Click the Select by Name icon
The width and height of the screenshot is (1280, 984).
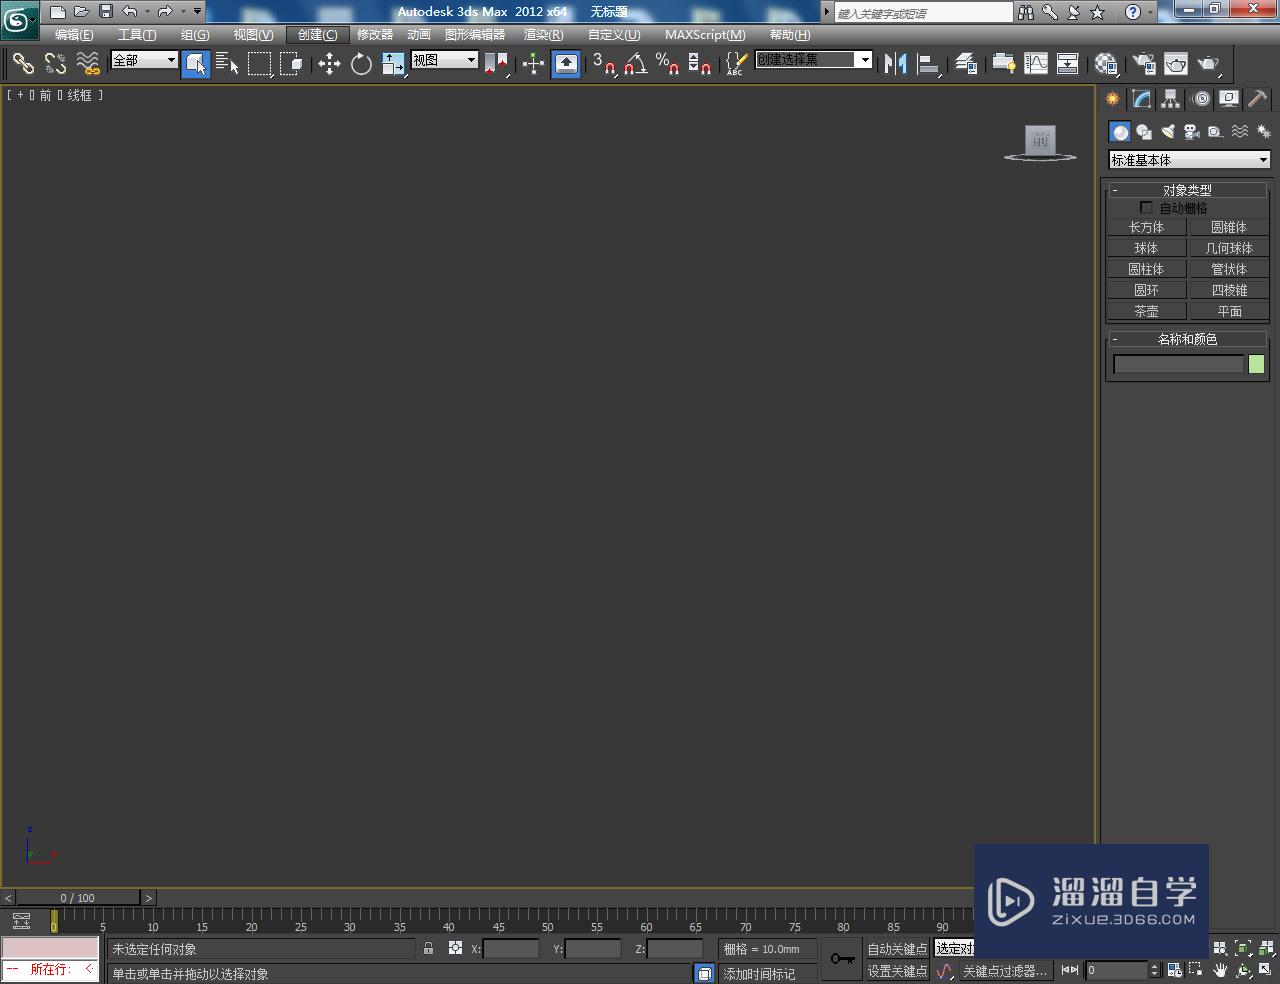click(227, 64)
